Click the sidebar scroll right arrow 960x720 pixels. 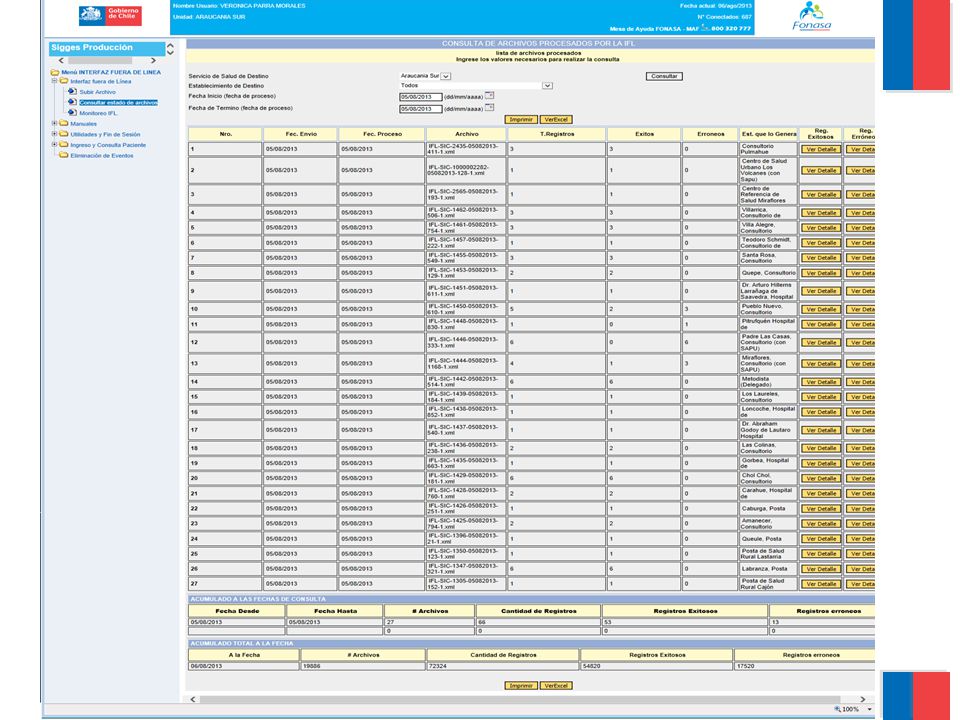pyautogui.click(x=153, y=61)
